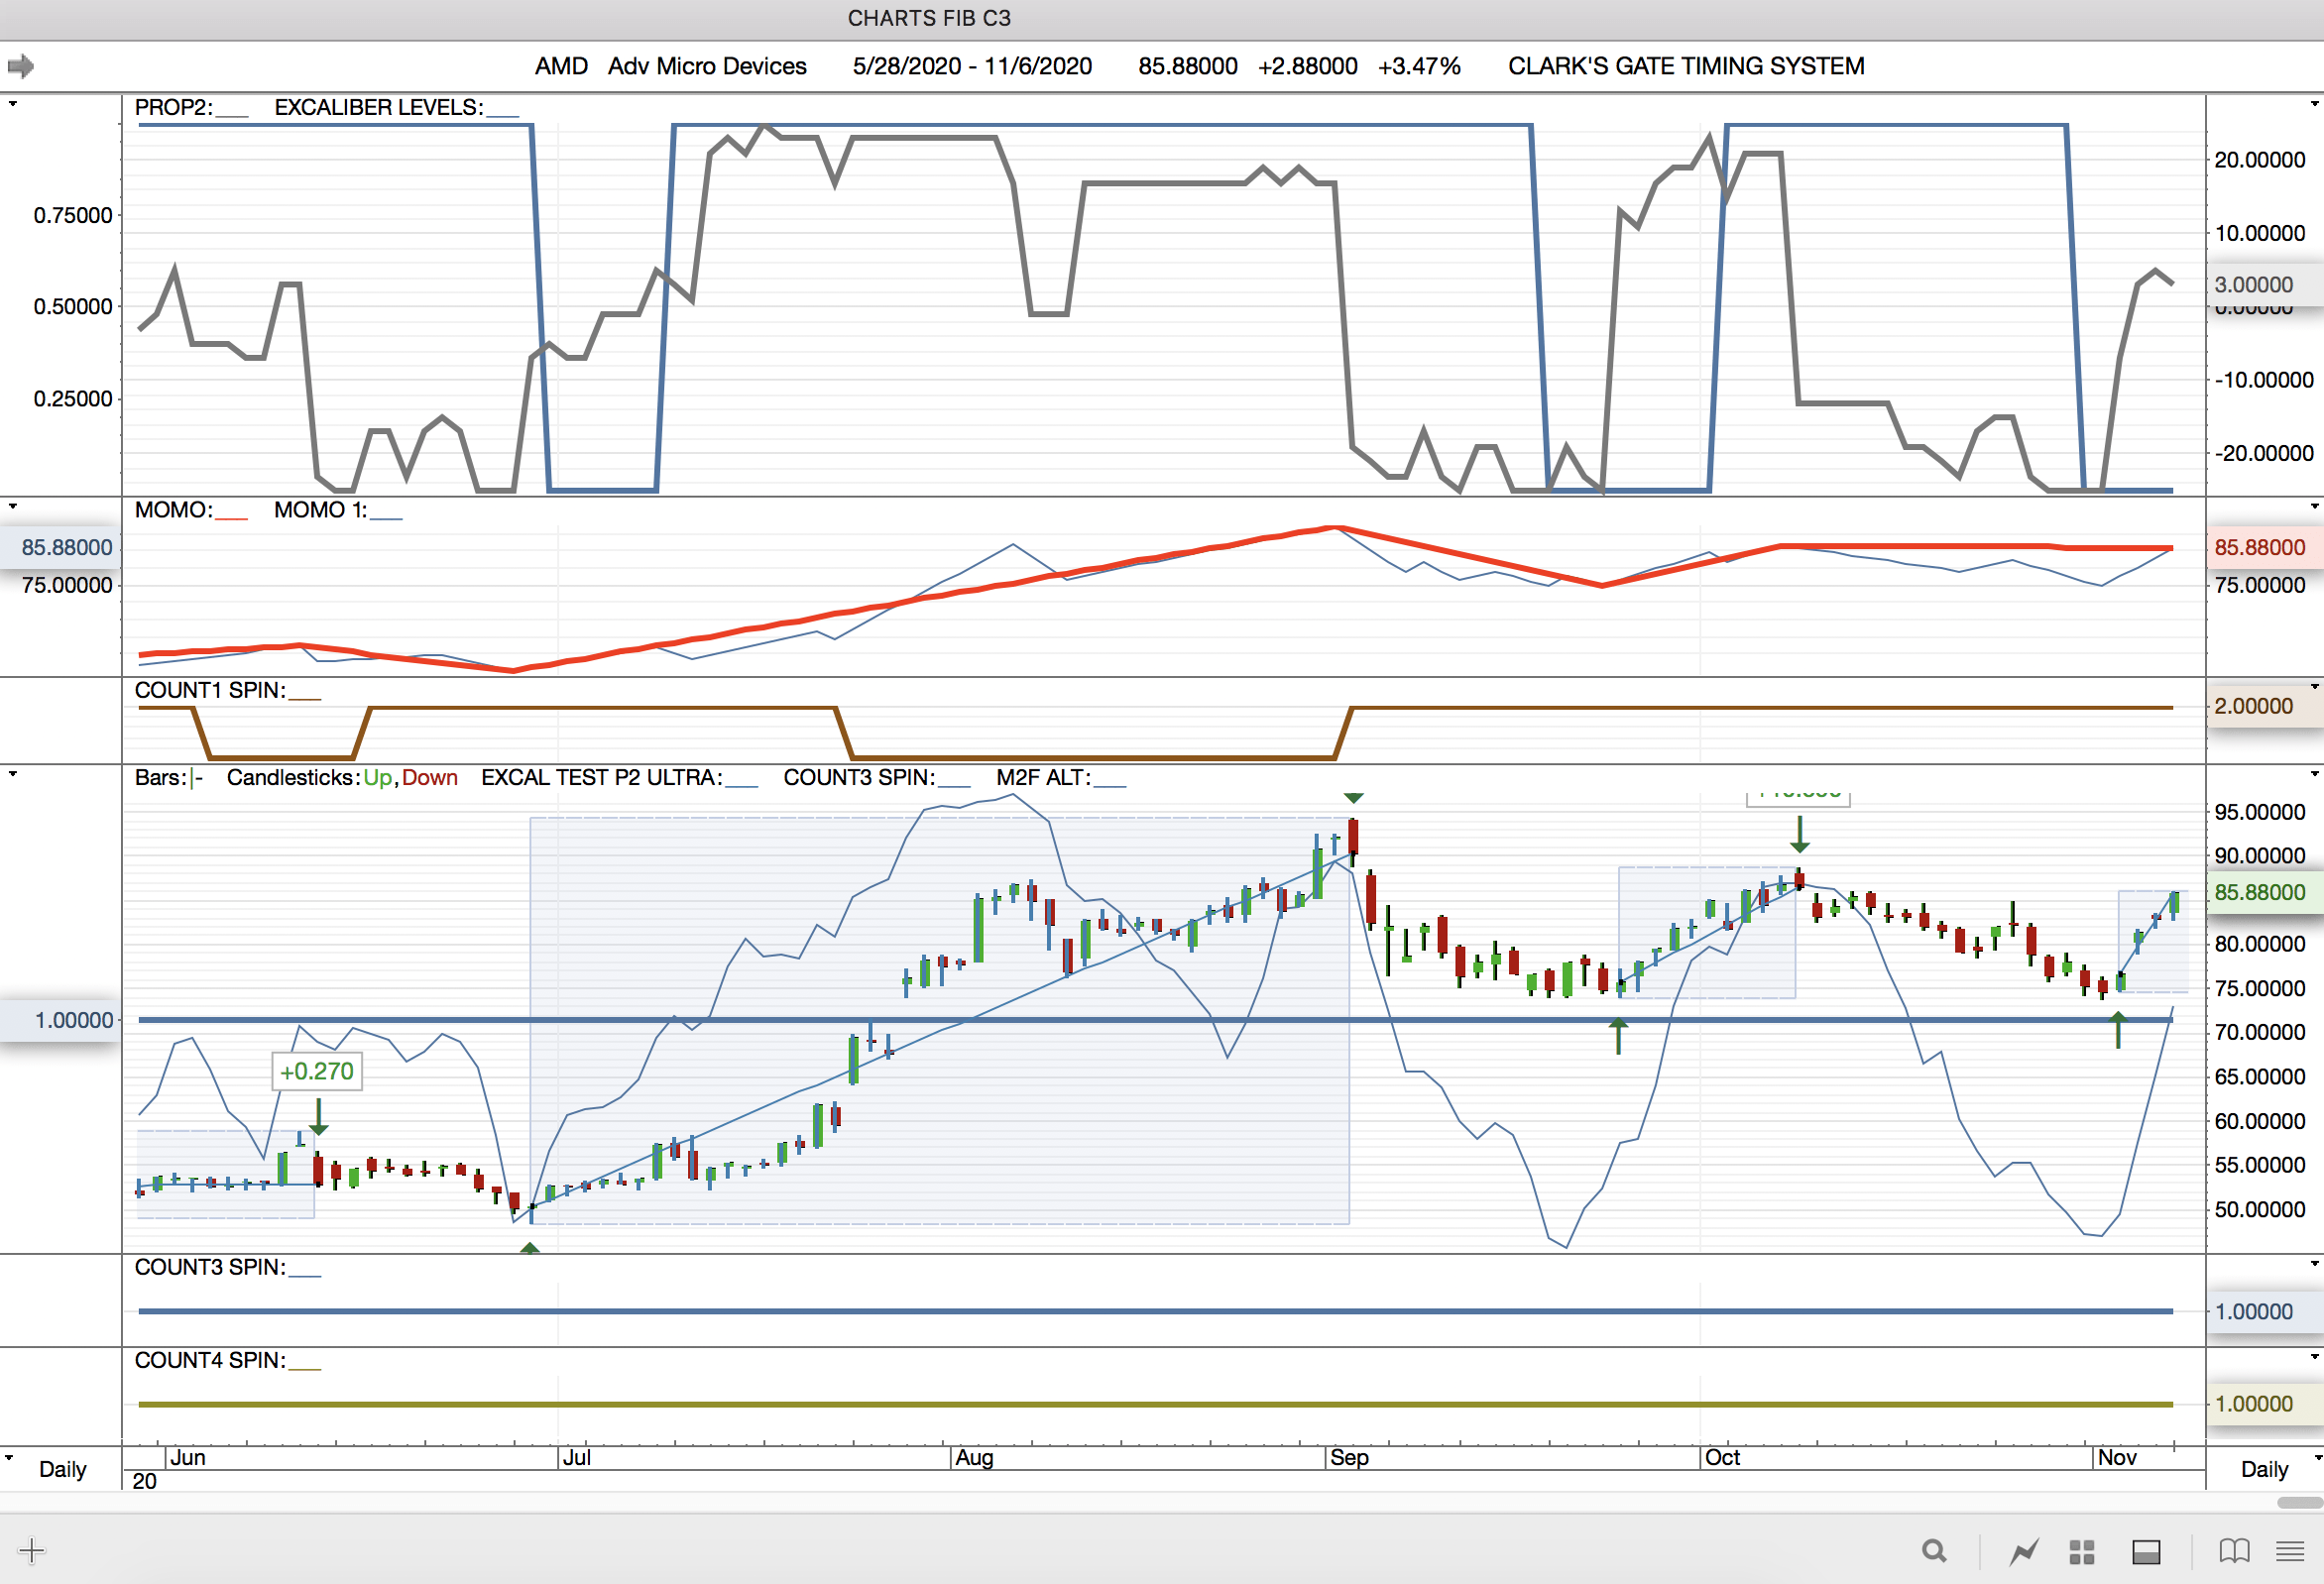Toggle the split-pane layout icon

point(2146,1551)
